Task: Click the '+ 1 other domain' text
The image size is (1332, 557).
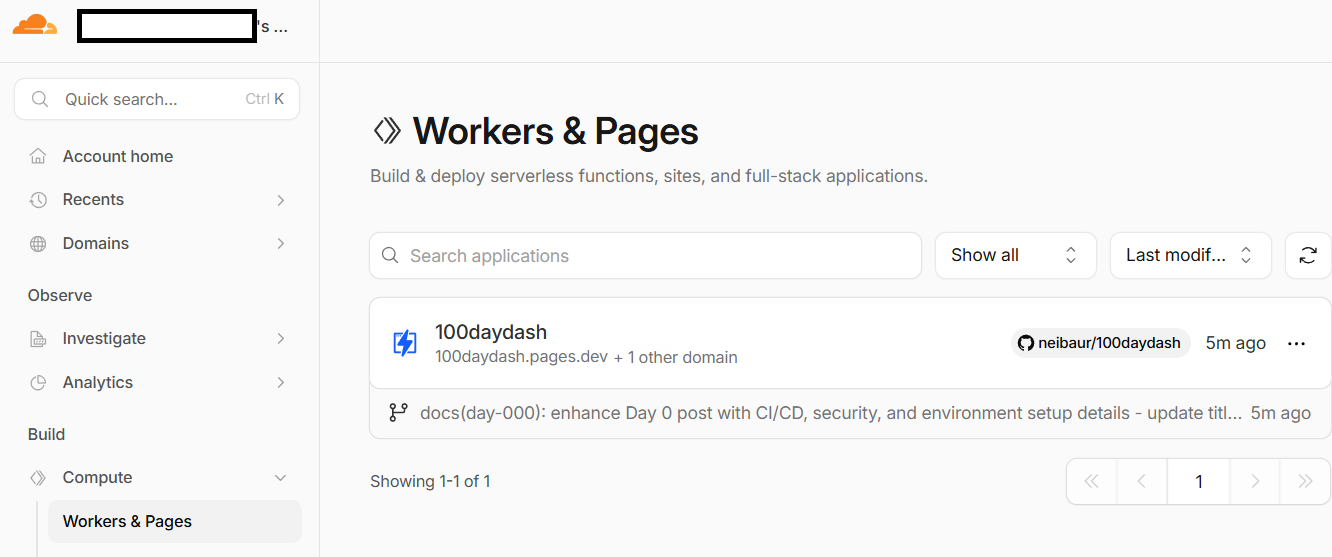Action: [x=676, y=357]
